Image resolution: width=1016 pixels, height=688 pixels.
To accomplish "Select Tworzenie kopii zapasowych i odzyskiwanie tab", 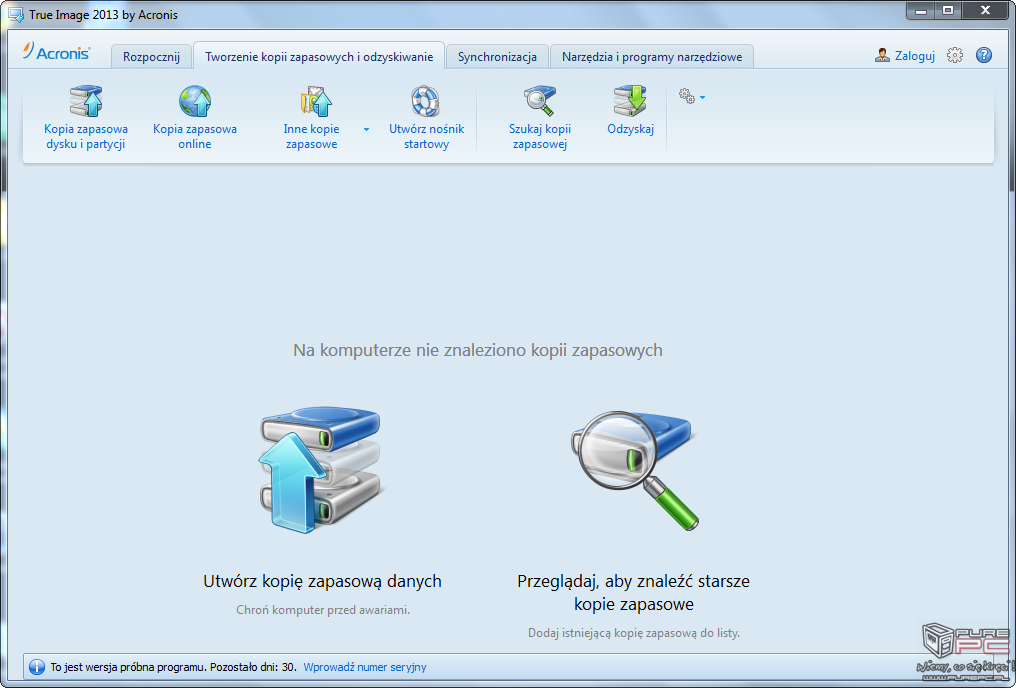I will [x=319, y=57].
